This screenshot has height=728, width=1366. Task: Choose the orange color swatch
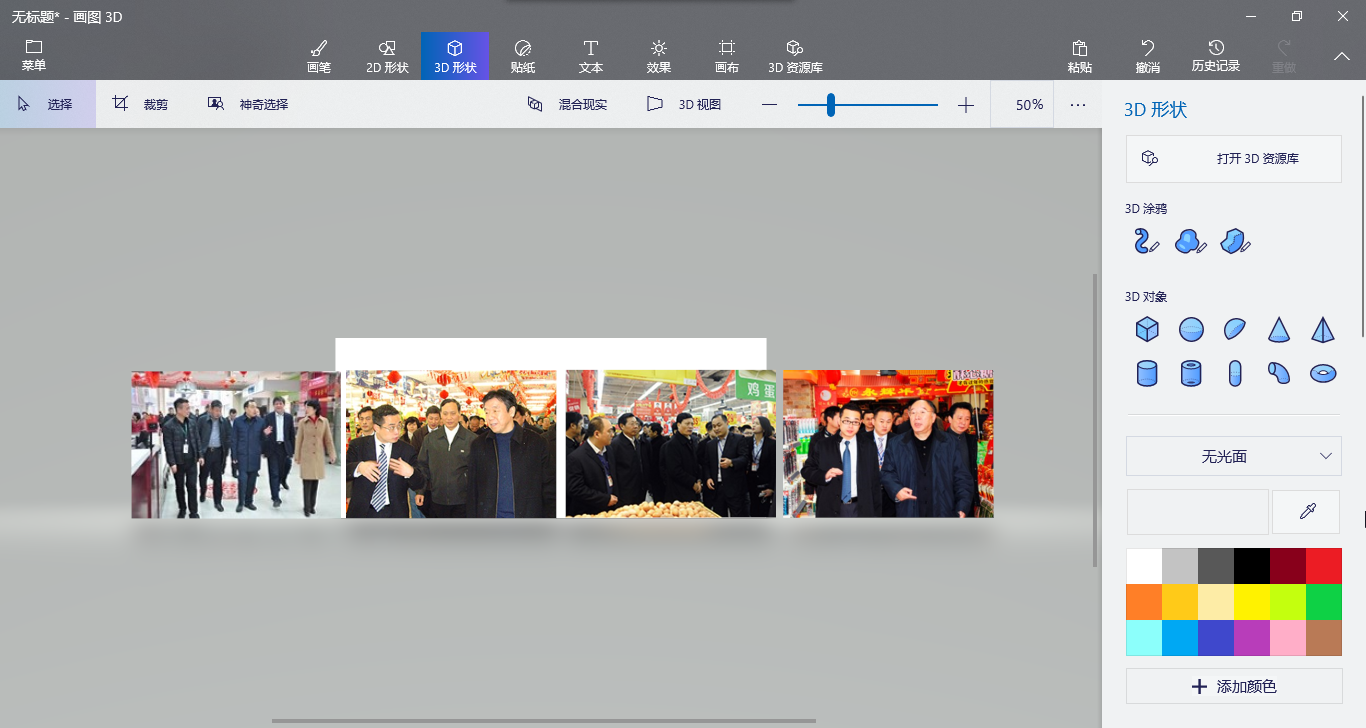[1144, 602]
